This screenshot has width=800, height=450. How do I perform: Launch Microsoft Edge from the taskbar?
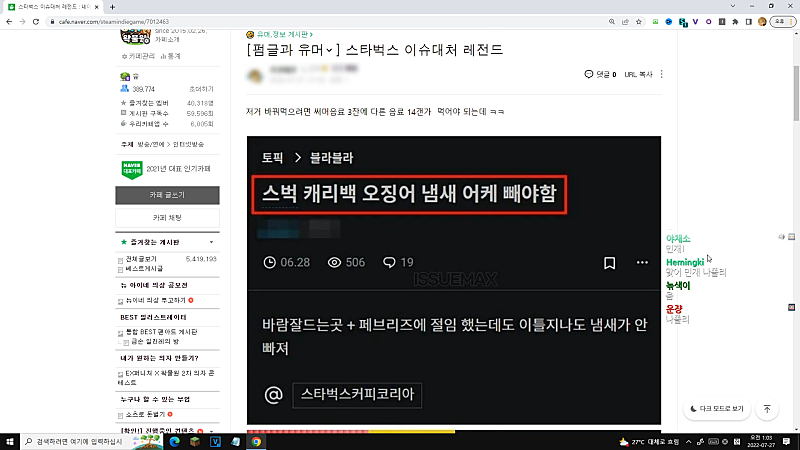pyautogui.click(x=174, y=442)
